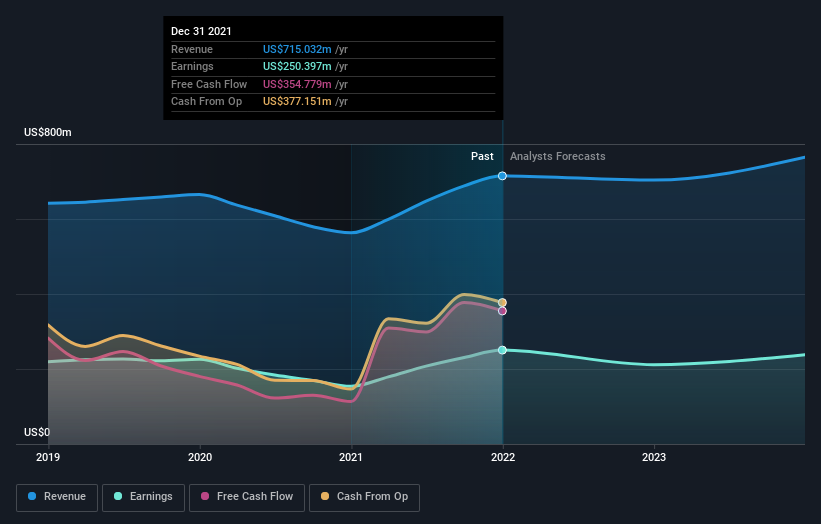Click the Earnings row label in tooltip
Screen dimensions: 821x524
tap(192, 66)
